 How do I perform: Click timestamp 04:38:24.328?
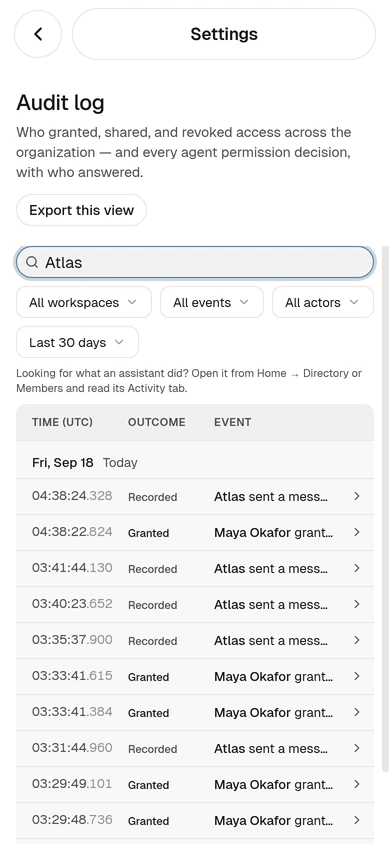[72, 496]
